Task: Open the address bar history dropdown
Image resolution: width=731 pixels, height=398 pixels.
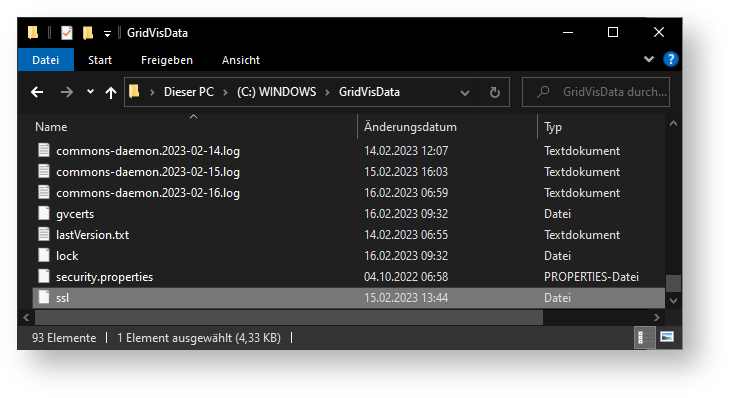Action: pos(465,93)
